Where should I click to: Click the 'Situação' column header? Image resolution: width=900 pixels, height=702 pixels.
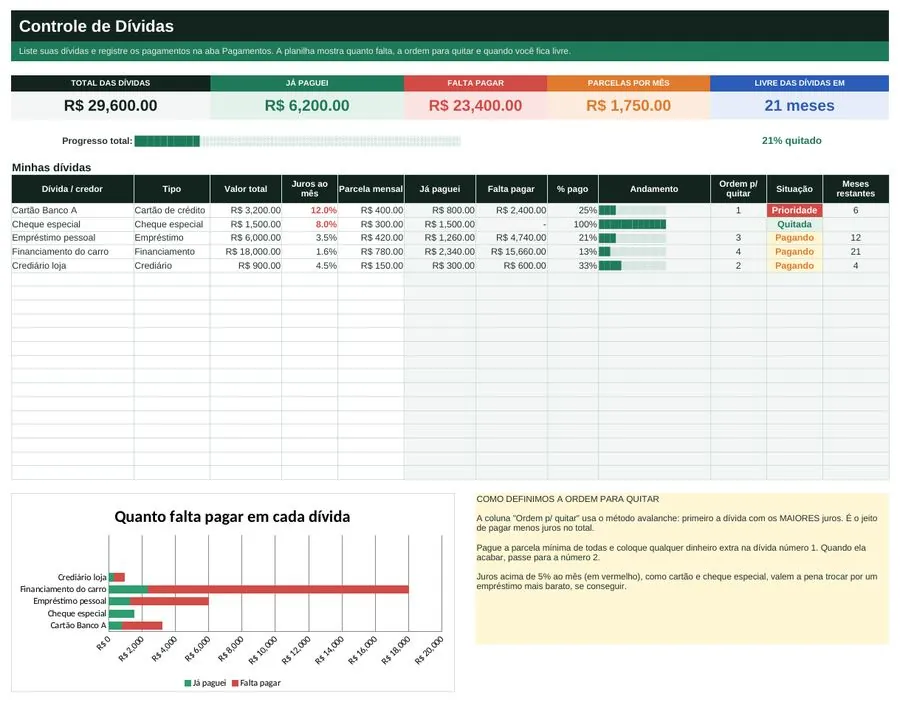click(794, 189)
